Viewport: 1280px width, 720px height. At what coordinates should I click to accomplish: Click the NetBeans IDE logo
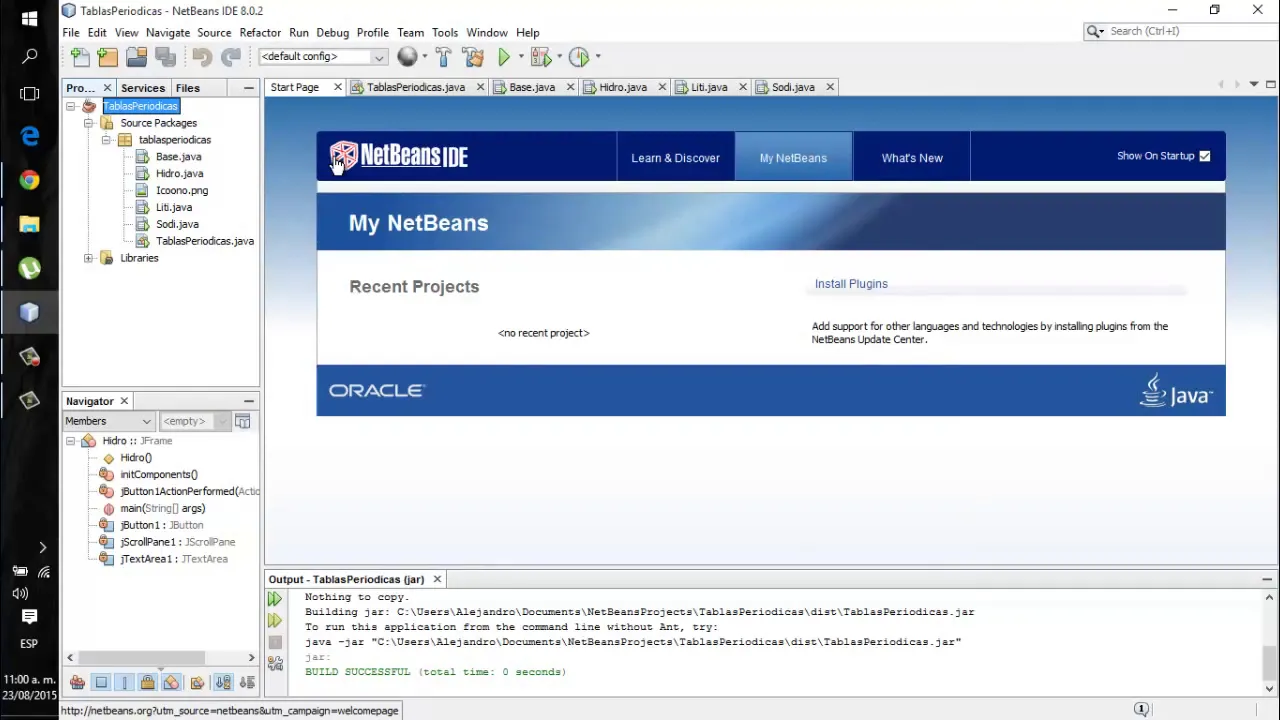pos(399,156)
